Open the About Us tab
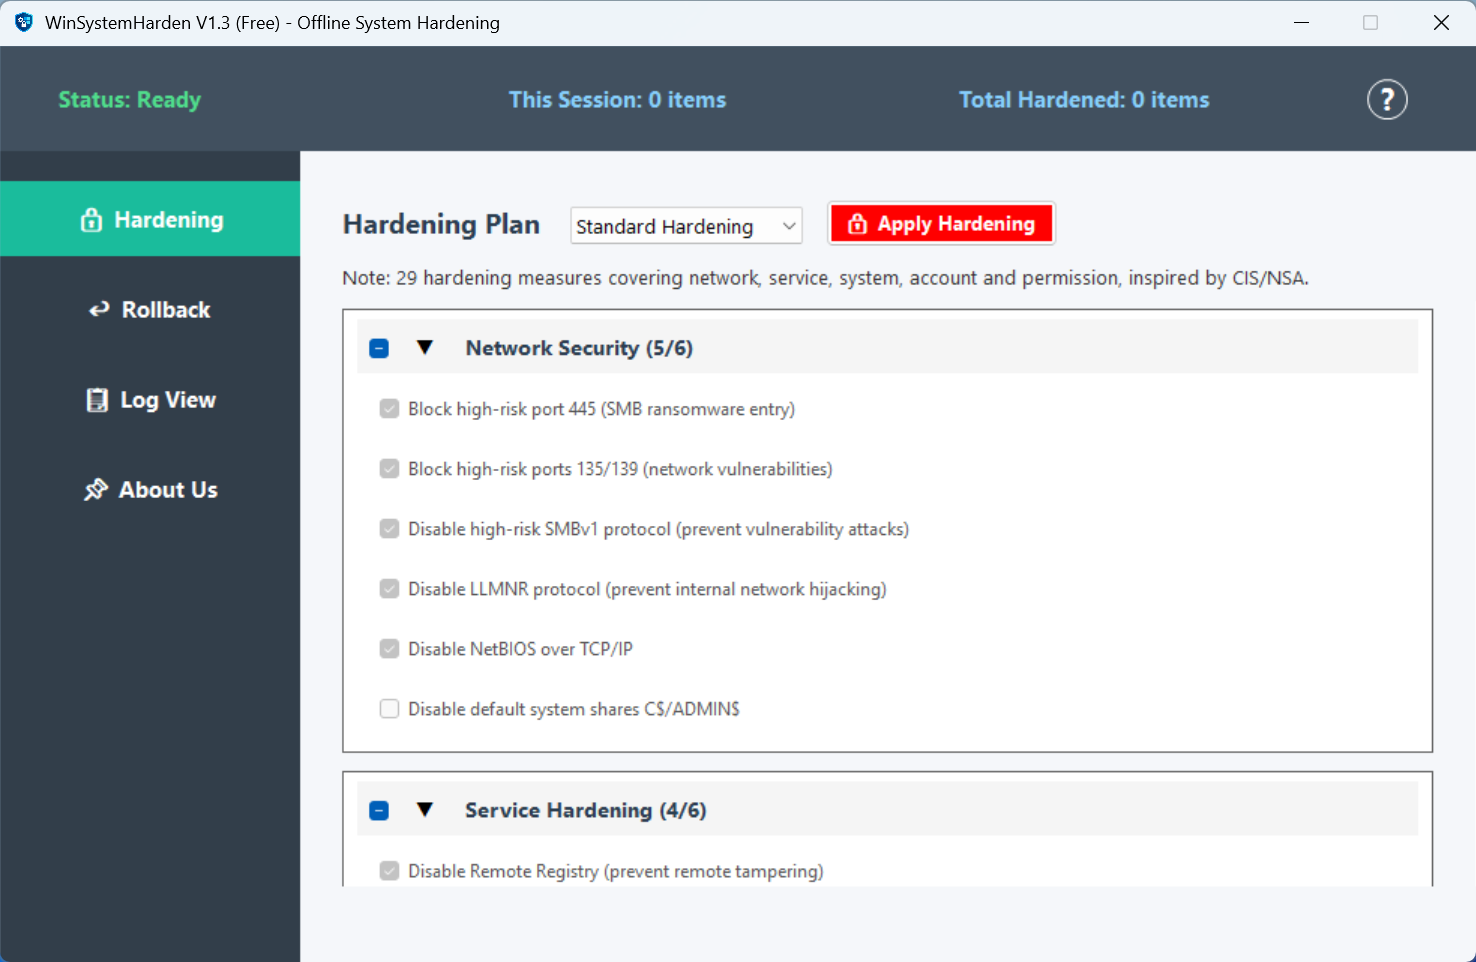The width and height of the screenshot is (1476, 962). (150, 490)
